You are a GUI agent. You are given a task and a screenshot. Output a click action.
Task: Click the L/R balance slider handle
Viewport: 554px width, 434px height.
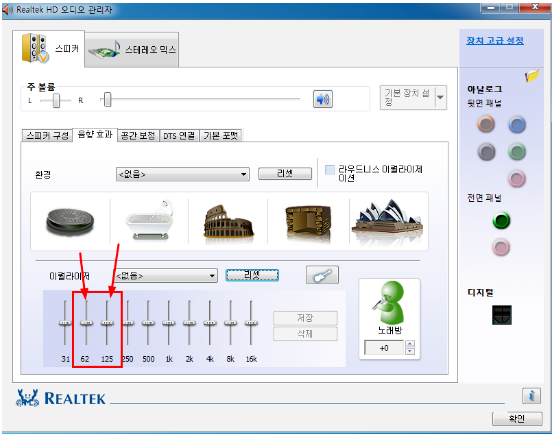coord(56,100)
